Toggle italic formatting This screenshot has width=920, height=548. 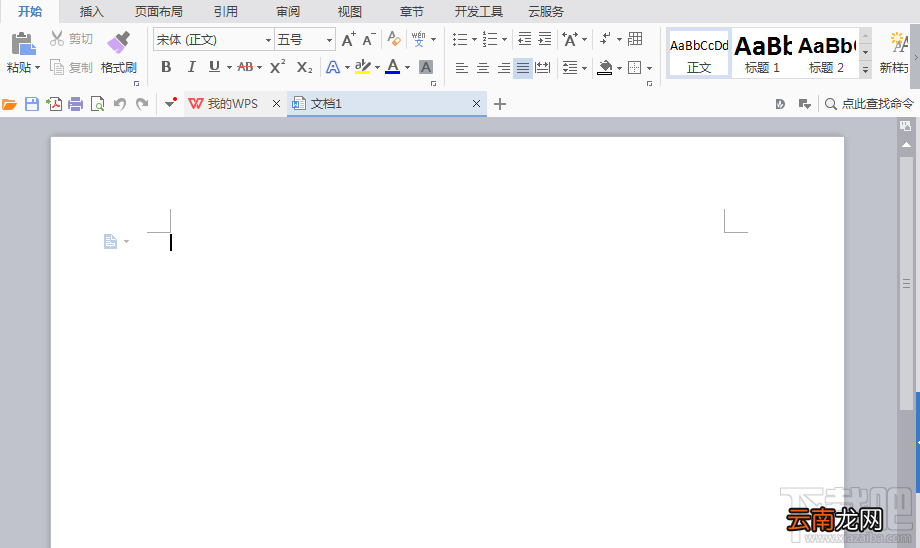pos(191,67)
